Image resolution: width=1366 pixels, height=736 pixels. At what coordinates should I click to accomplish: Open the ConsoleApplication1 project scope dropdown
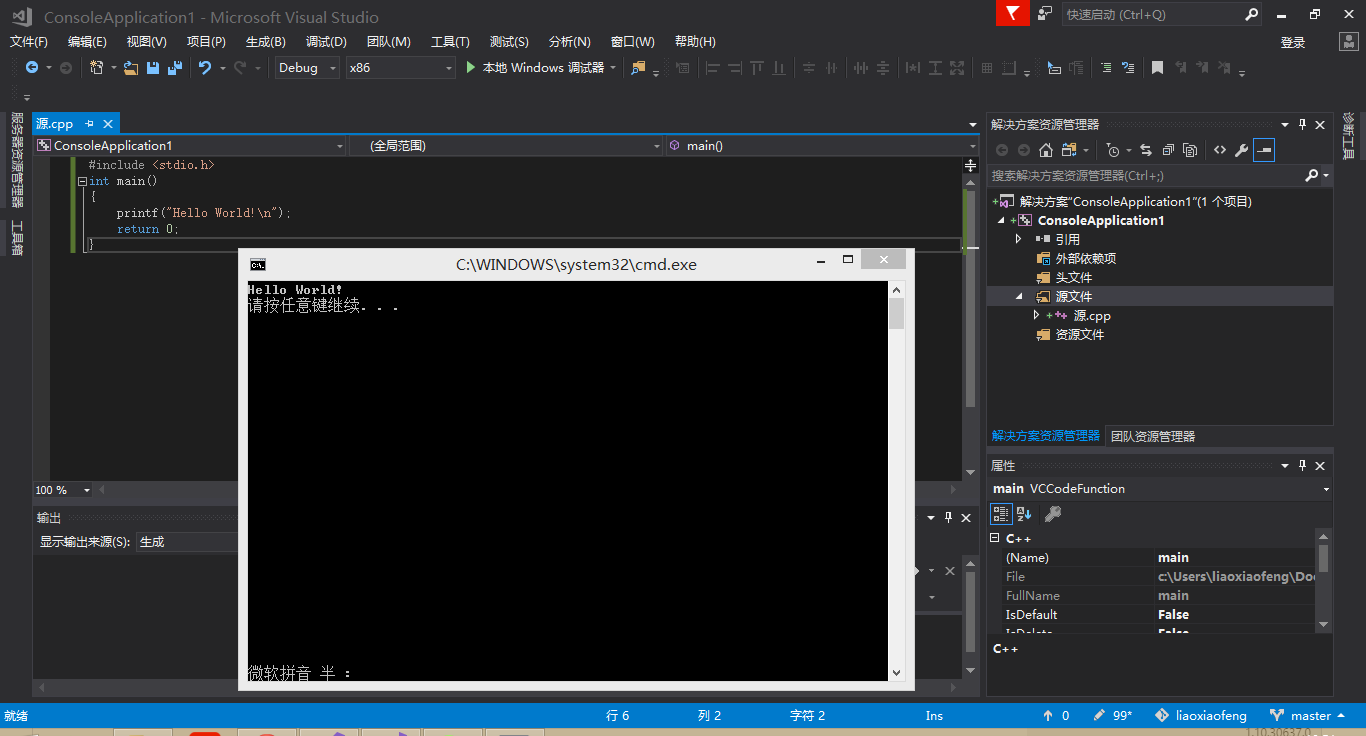pyautogui.click(x=190, y=146)
